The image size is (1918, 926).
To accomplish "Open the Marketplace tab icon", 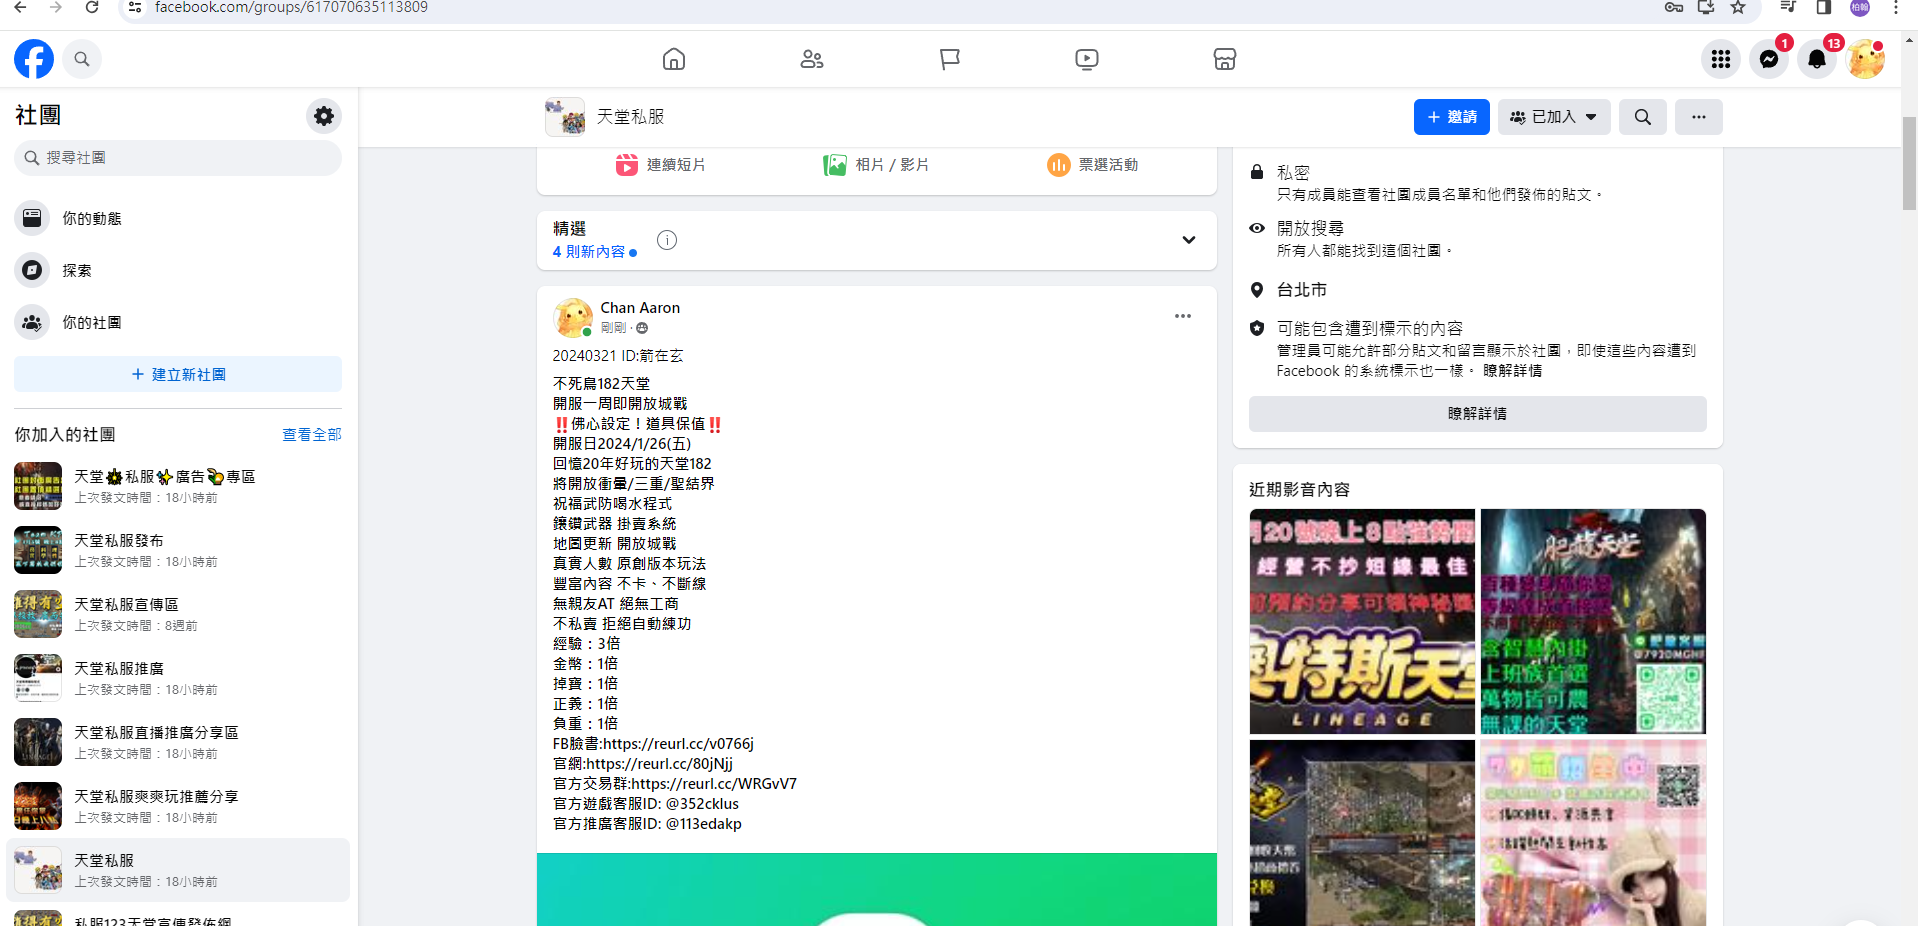I will pyautogui.click(x=1225, y=59).
